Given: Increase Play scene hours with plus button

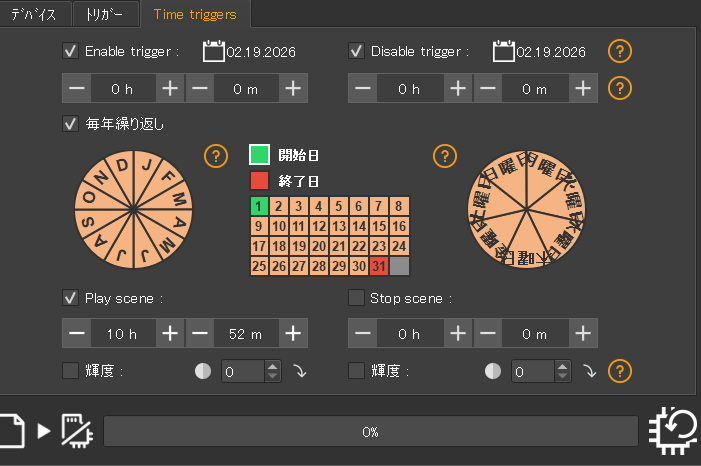Looking at the screenshot, I should pos(171,332).
